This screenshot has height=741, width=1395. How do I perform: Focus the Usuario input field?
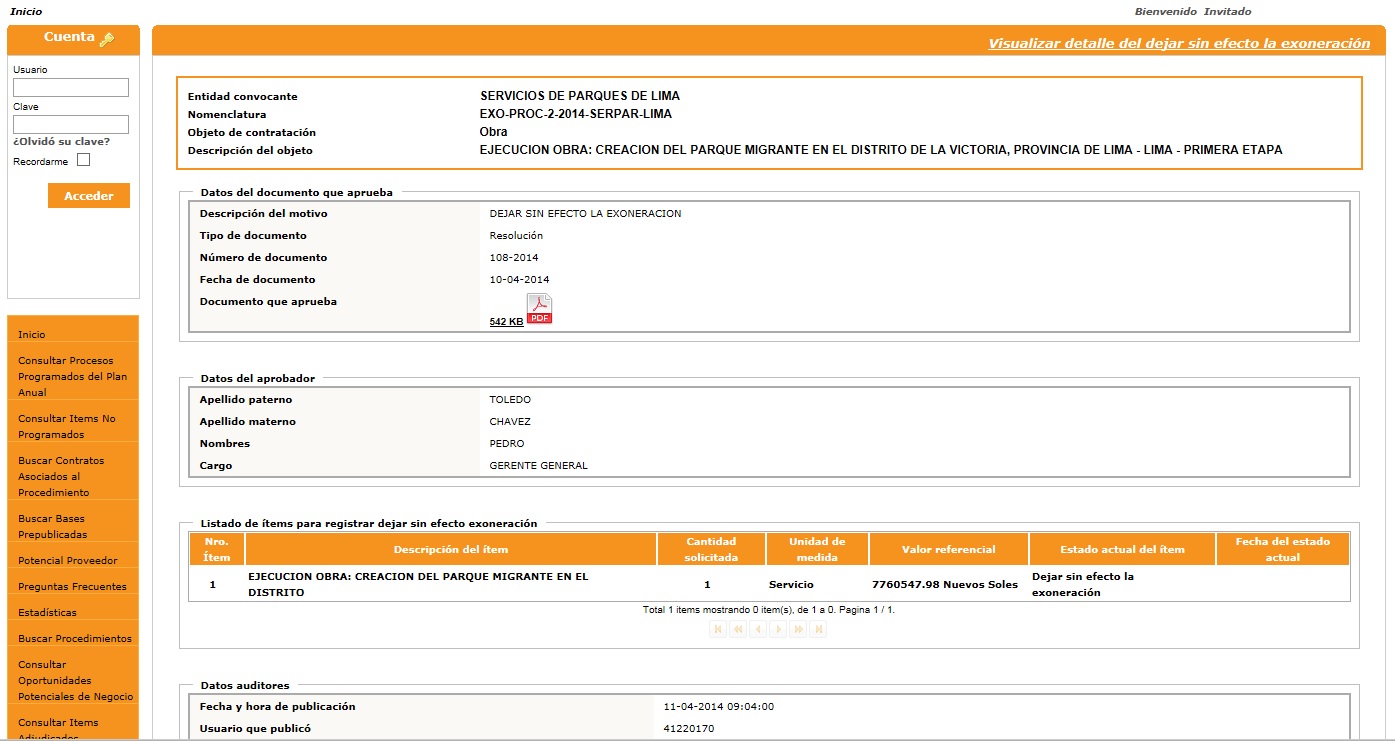71,88
